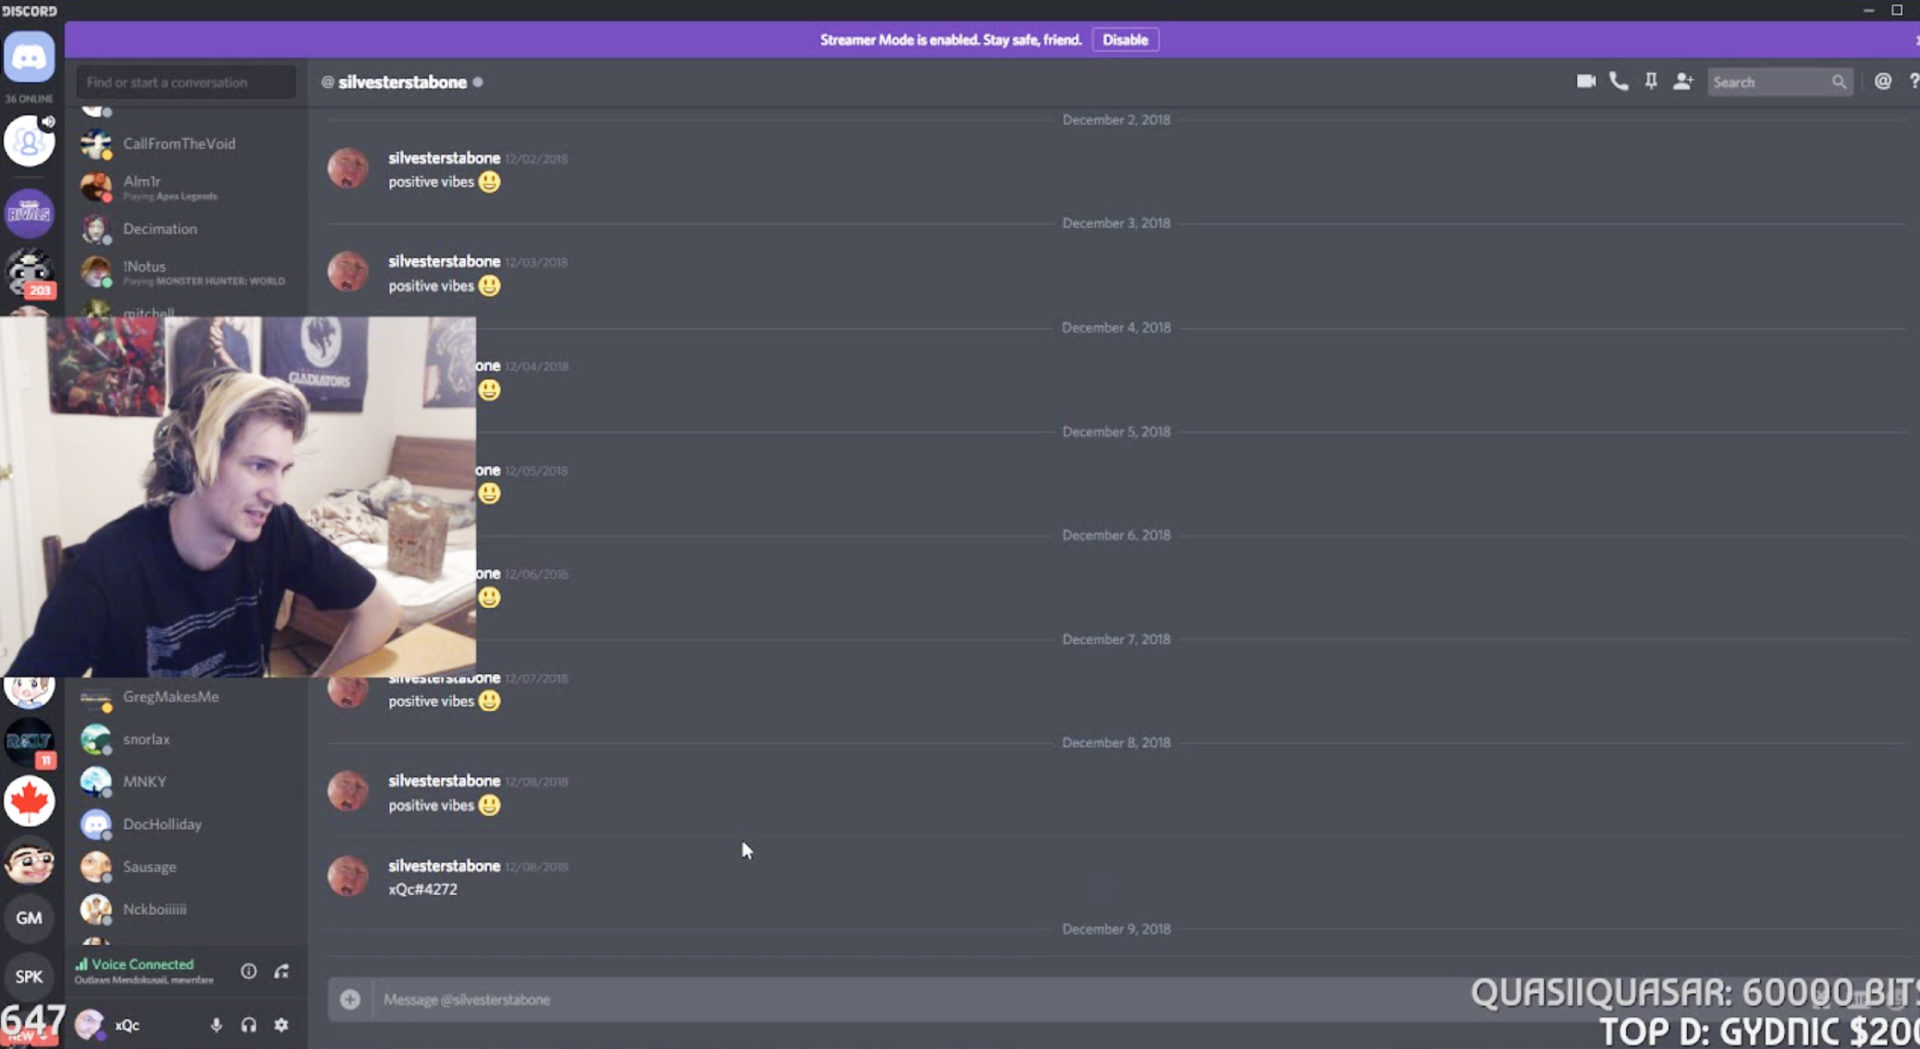
Task: Mute microphone in user panel
Action: click(x=216, y=1025)
